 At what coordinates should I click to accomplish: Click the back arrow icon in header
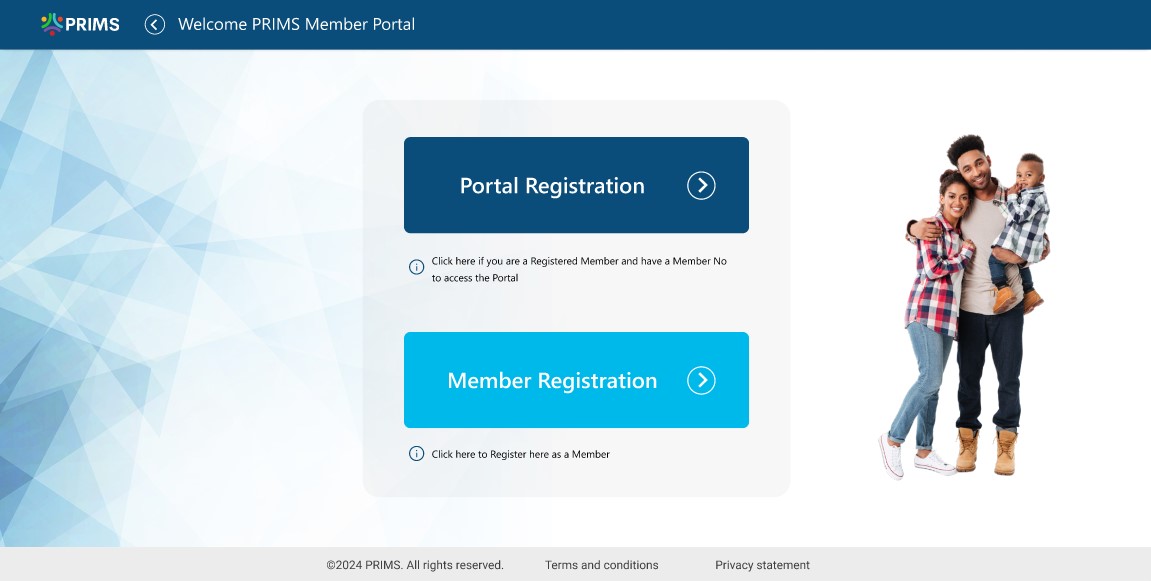154,24
